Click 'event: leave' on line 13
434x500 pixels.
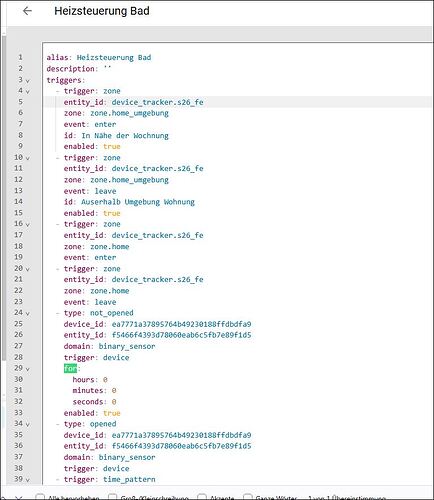click(x=90, y=191)
